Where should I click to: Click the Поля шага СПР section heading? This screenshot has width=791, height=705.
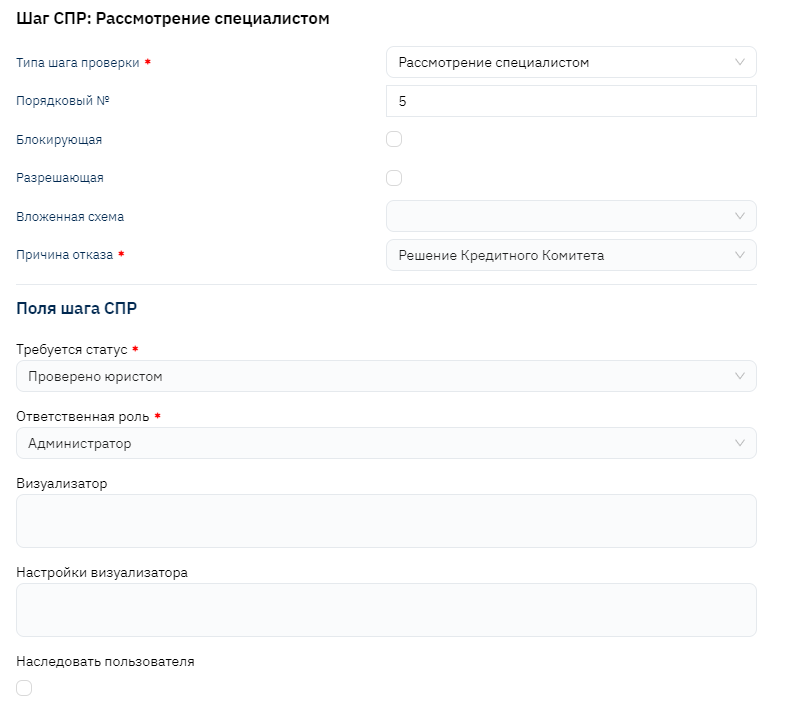point(77,308)
